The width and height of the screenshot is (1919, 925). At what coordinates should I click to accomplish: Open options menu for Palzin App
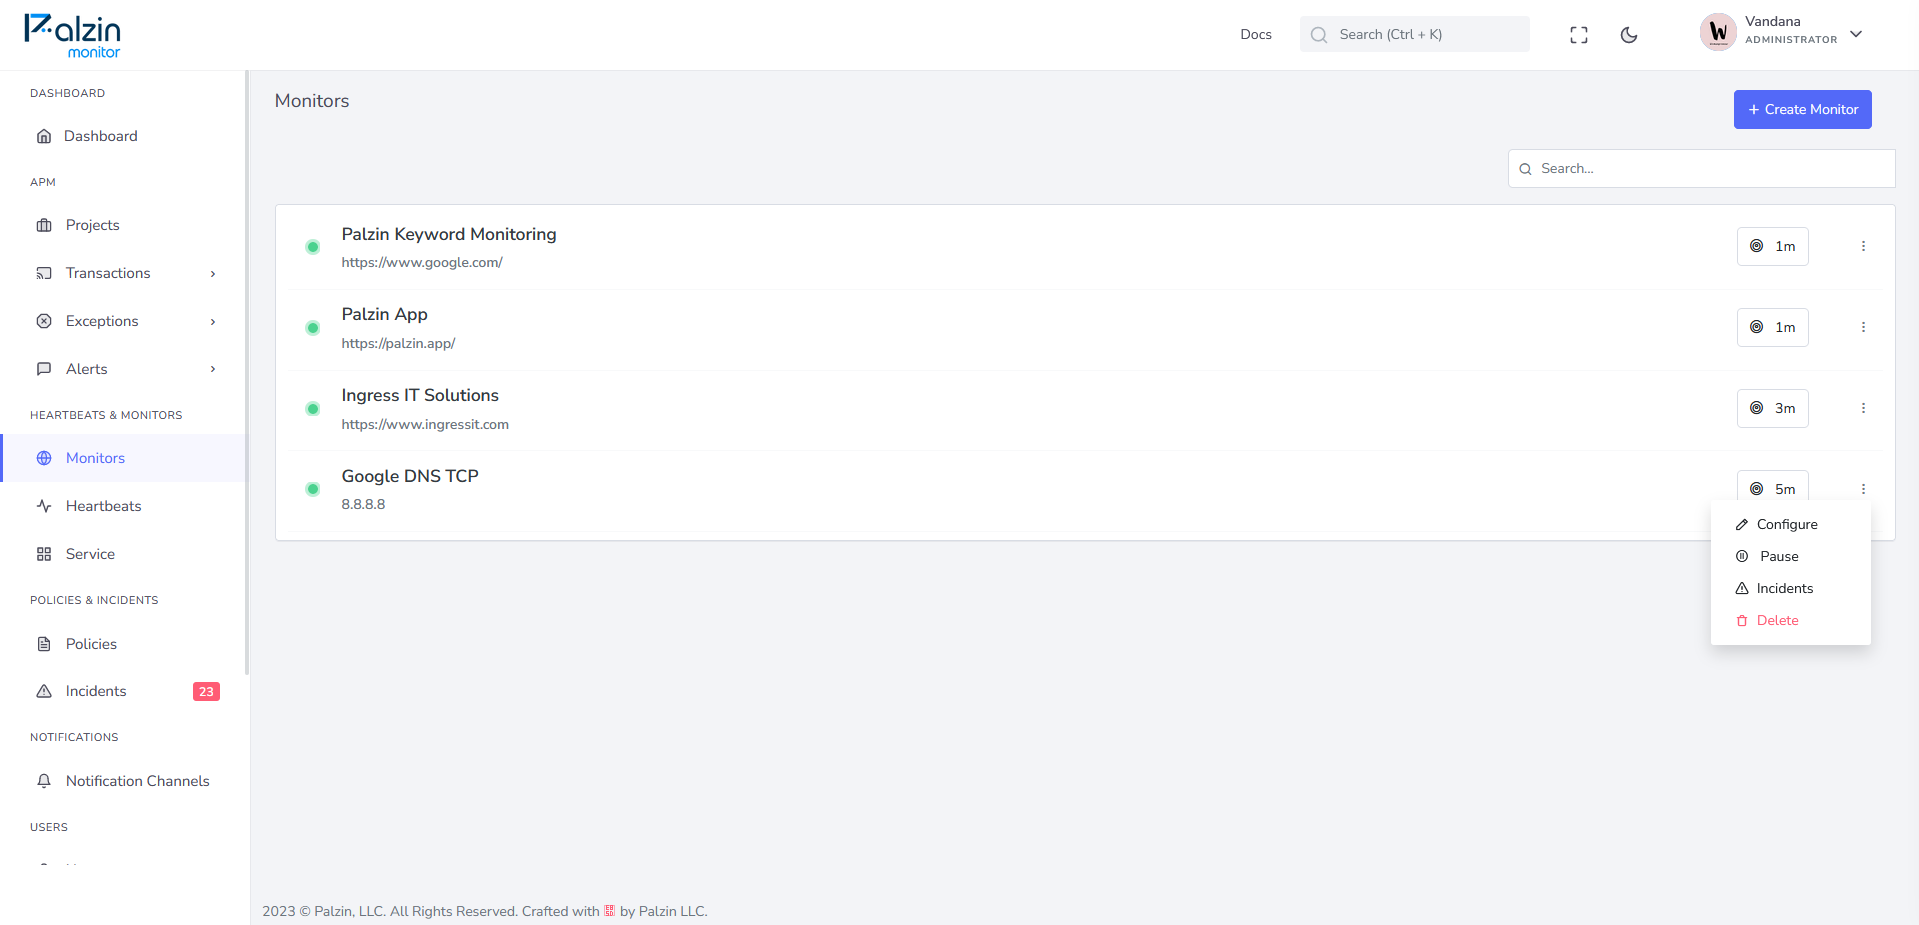click(1863, 327)
